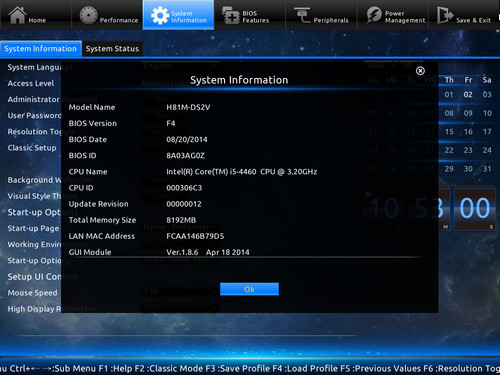Click the F3 :Save Profile hint
Screen dimensions: 500x375
point(239,368)
